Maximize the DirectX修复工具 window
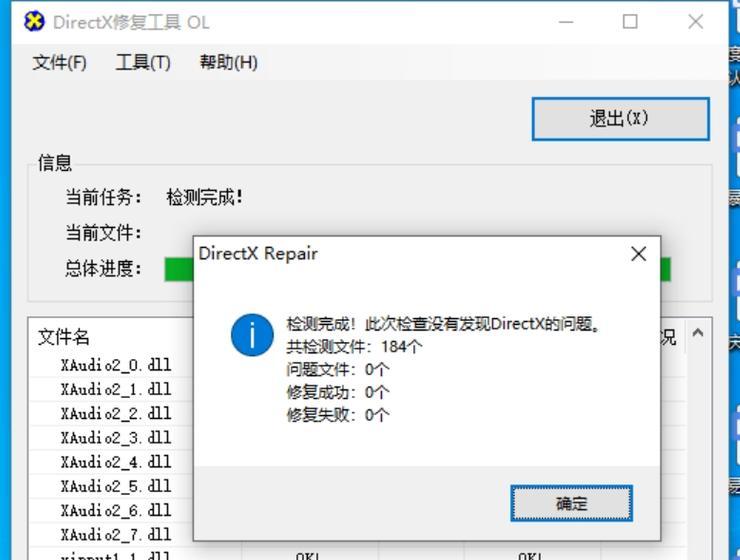740x560 pixels. (x=630, y=22)
